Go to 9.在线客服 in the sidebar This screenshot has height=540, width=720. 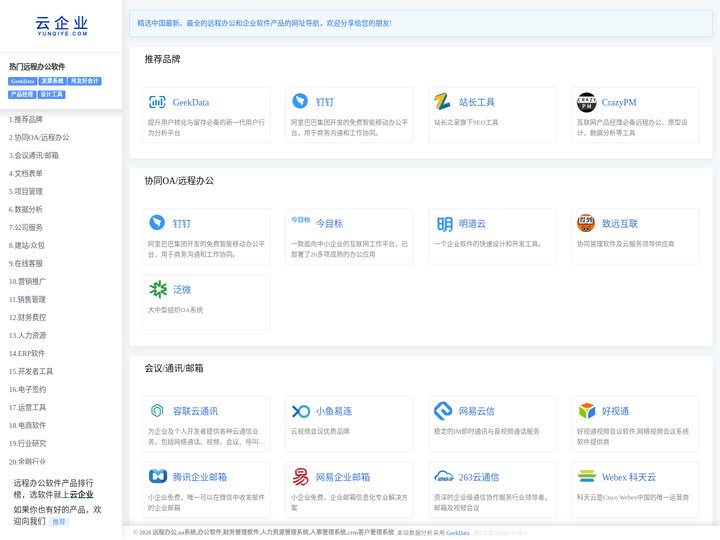[26, 263]
